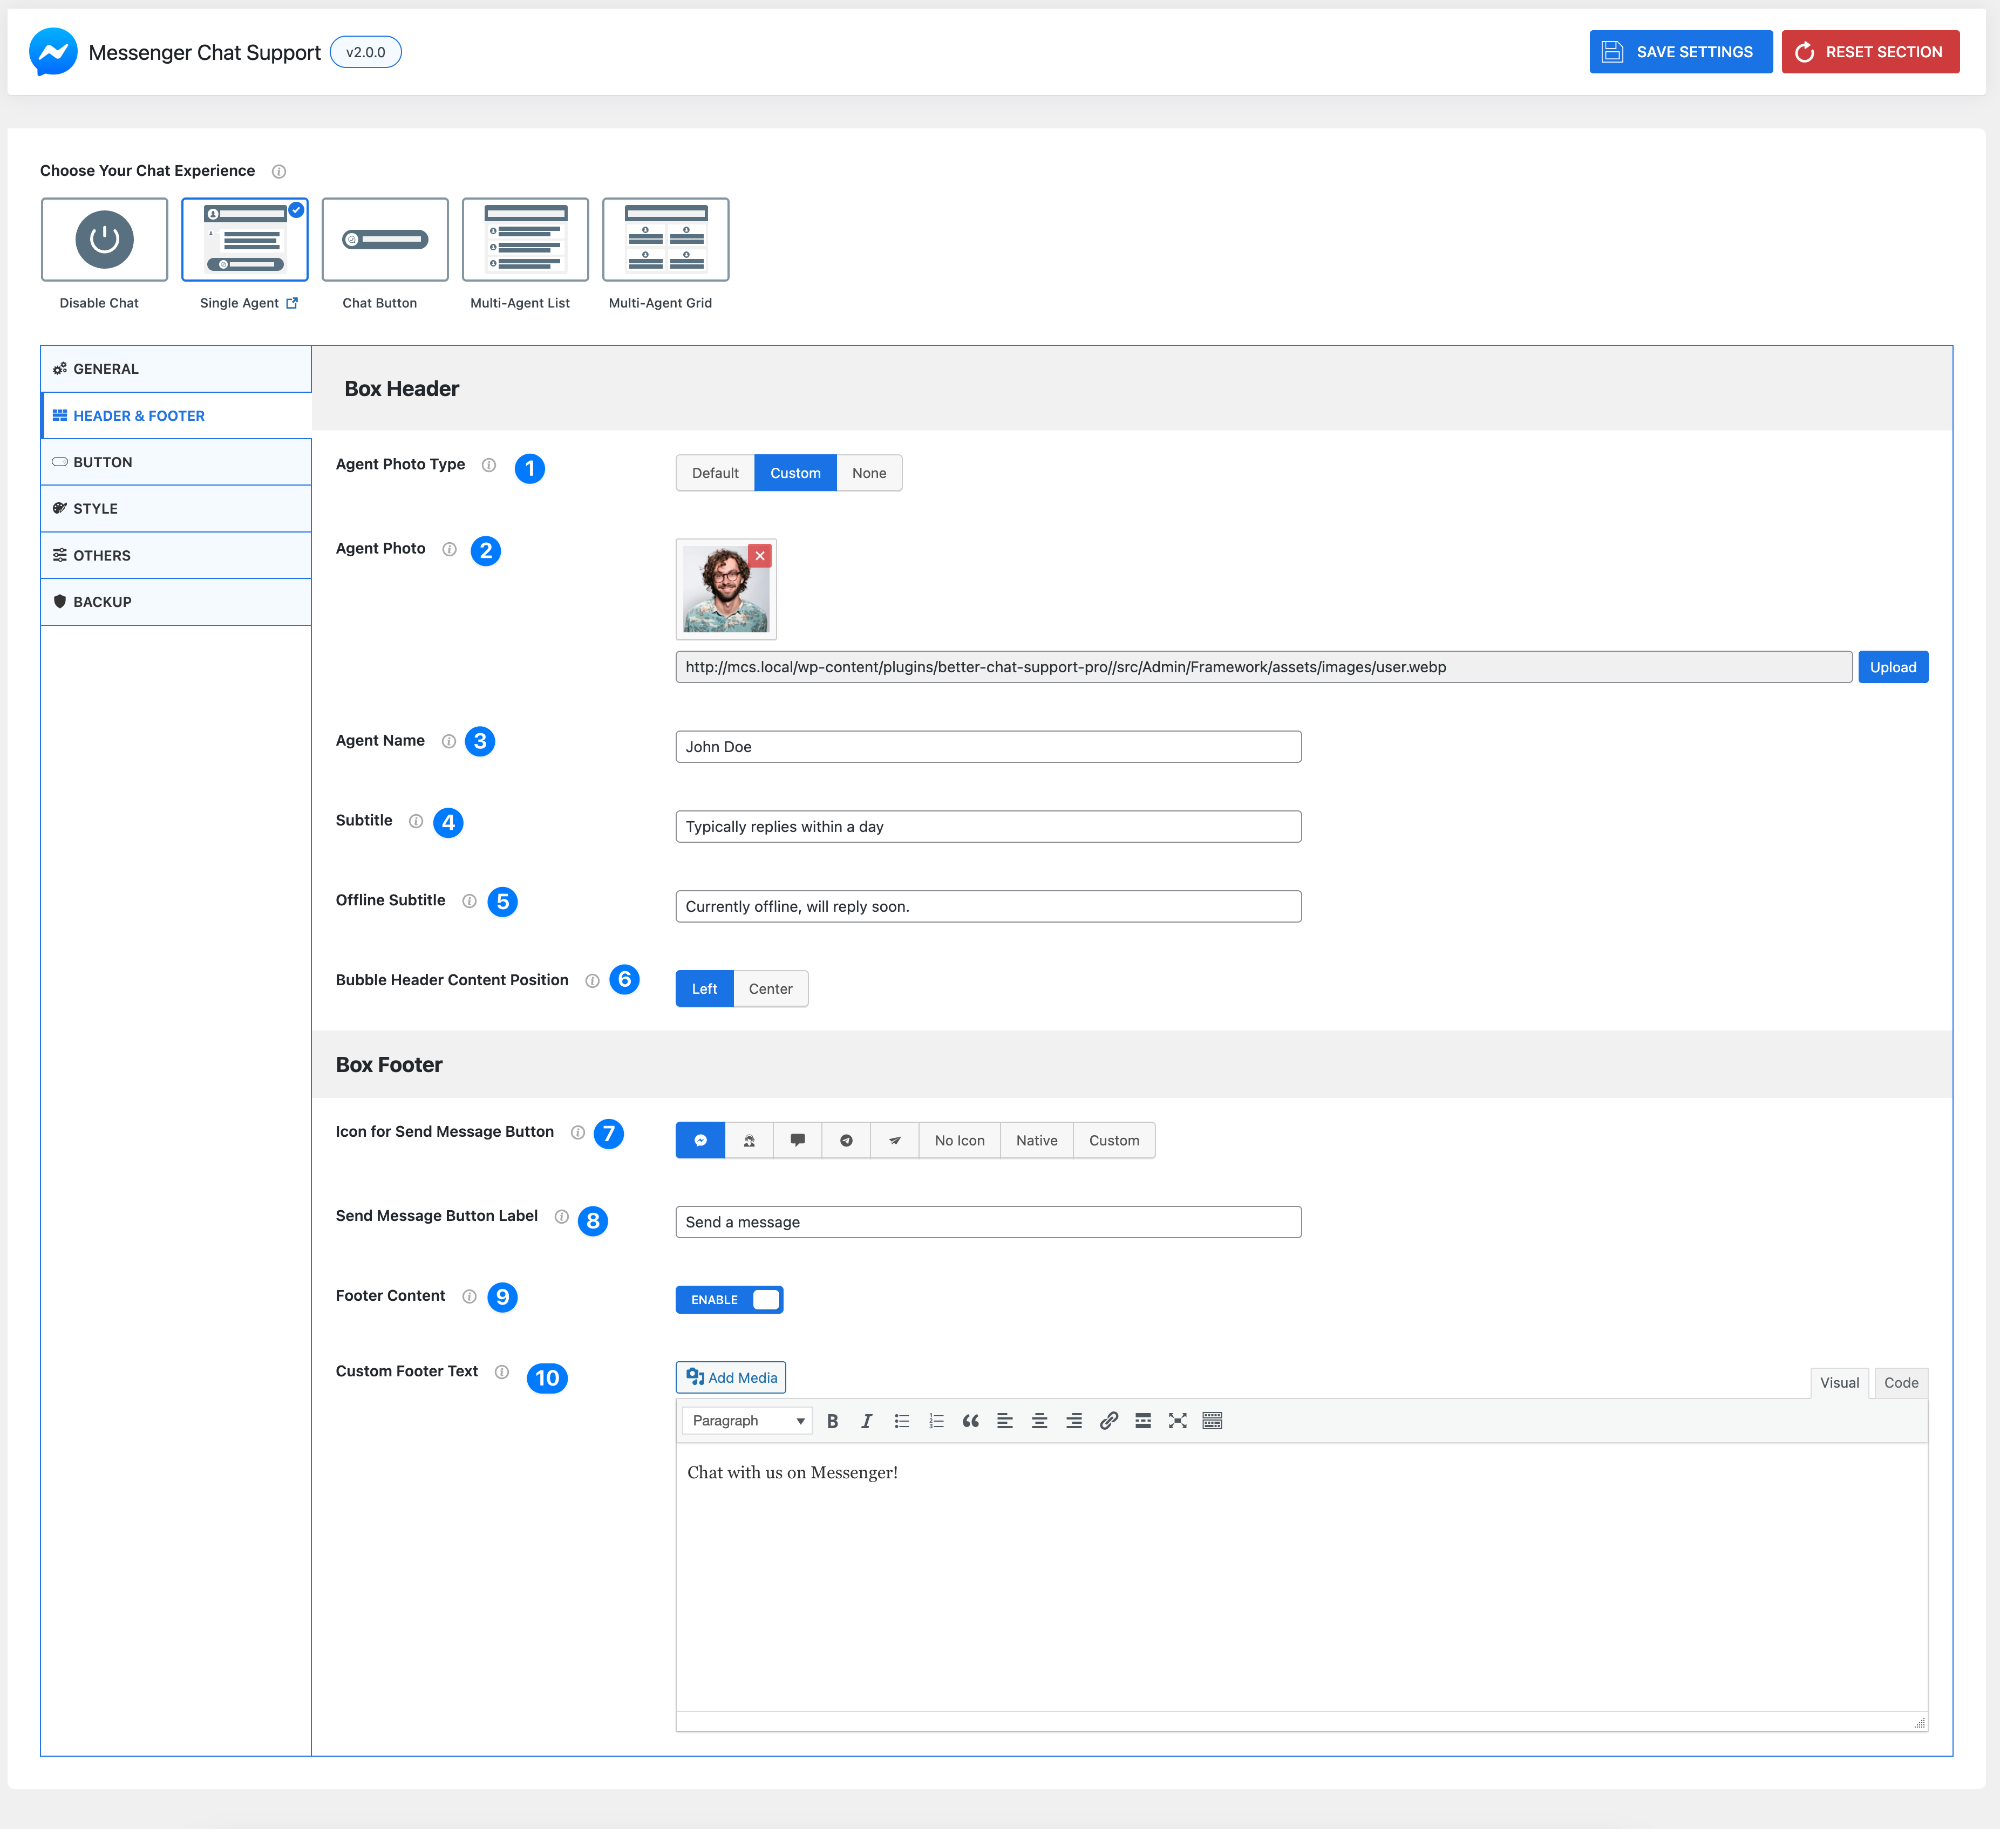The width and height of the screenshot is (2000, 1829).
Task: Set Agent Photo Type to None
Action: [x=868, y=472]
